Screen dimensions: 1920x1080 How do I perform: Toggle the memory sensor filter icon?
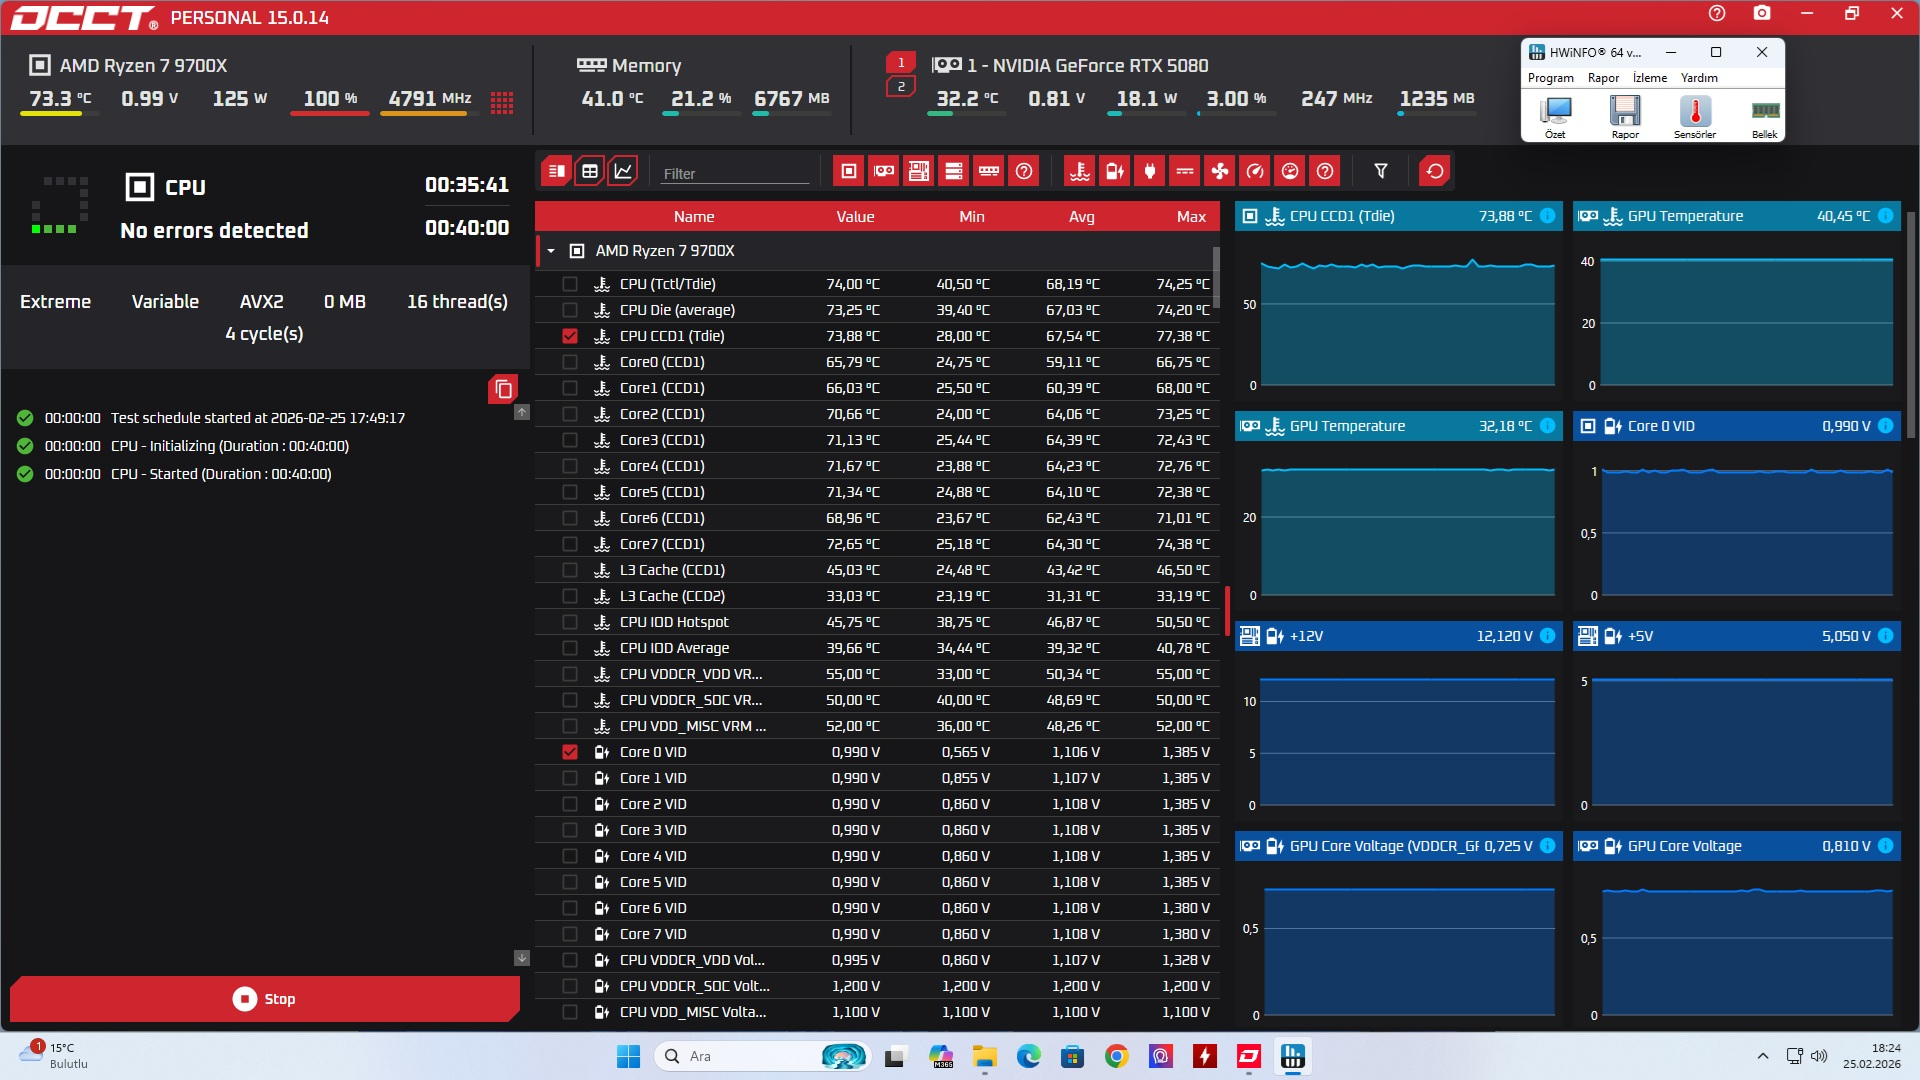[989, 171]
